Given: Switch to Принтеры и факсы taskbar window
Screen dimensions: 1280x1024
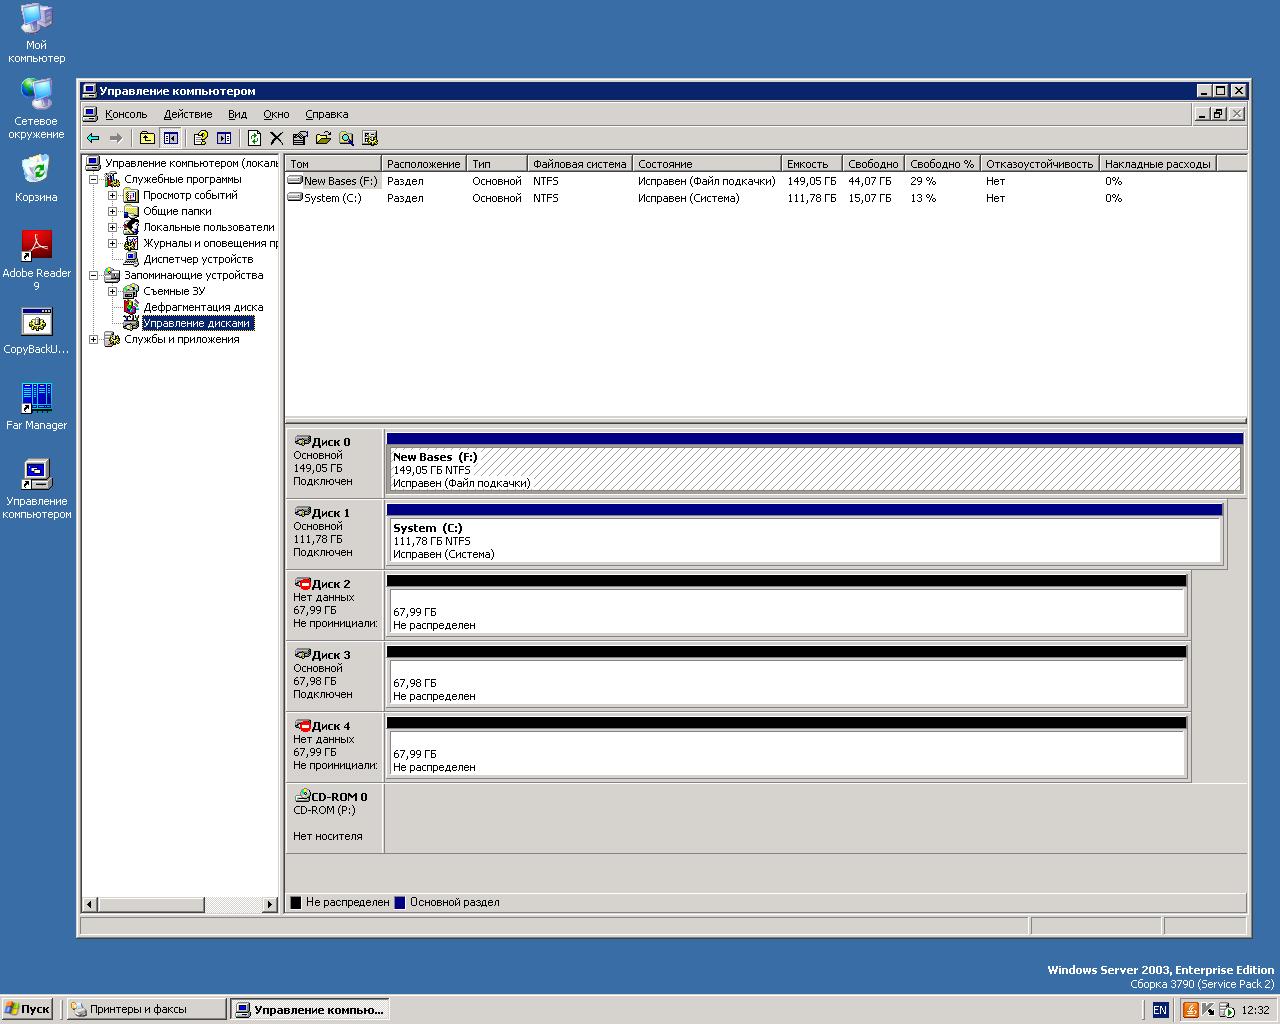Looking at the screenshot, I should click(145, 1009).
